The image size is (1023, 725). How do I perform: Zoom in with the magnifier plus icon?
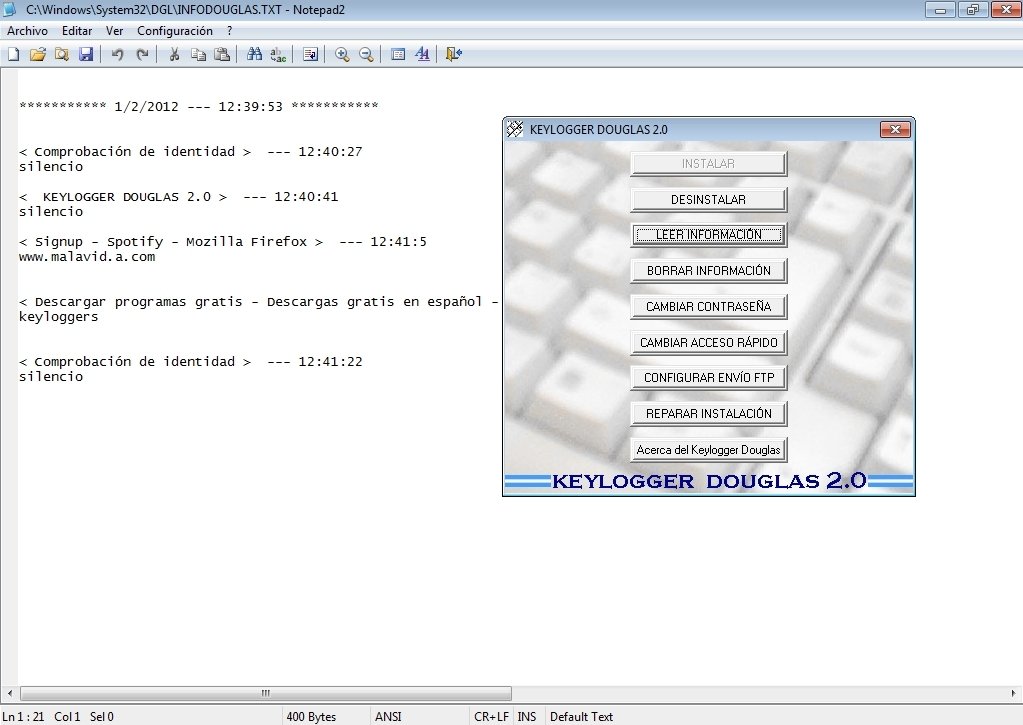342,55
